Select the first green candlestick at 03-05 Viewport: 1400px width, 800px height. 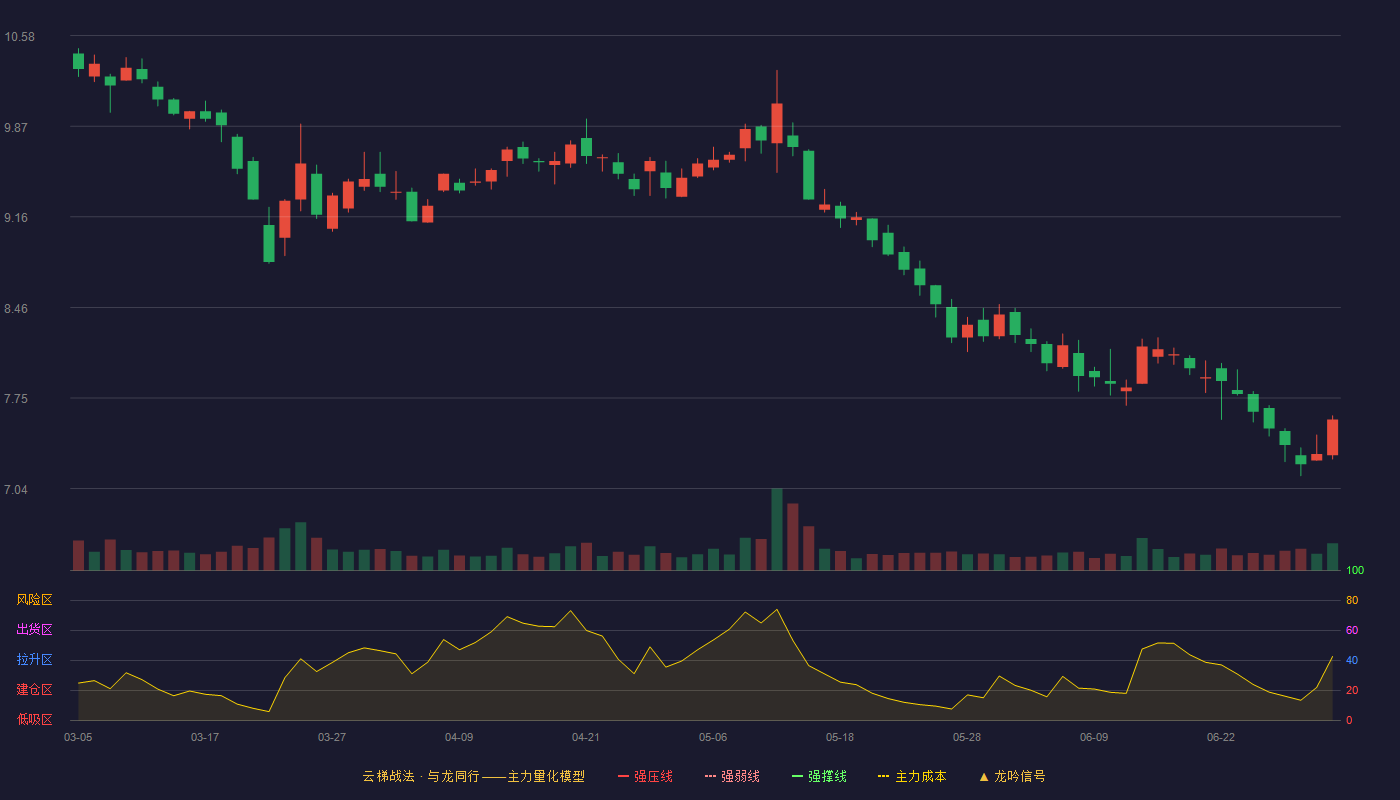(78, 61)
